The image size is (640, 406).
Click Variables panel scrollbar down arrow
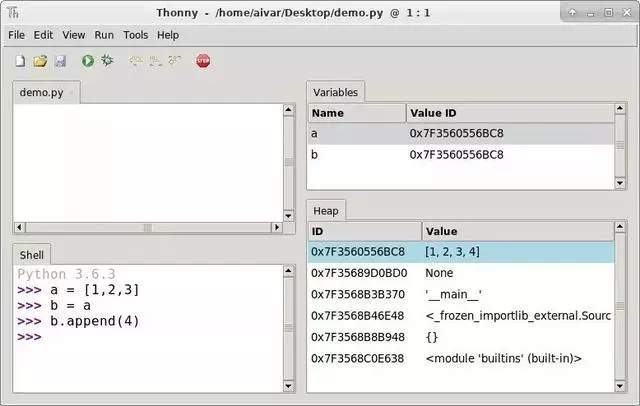coord(620,183)
